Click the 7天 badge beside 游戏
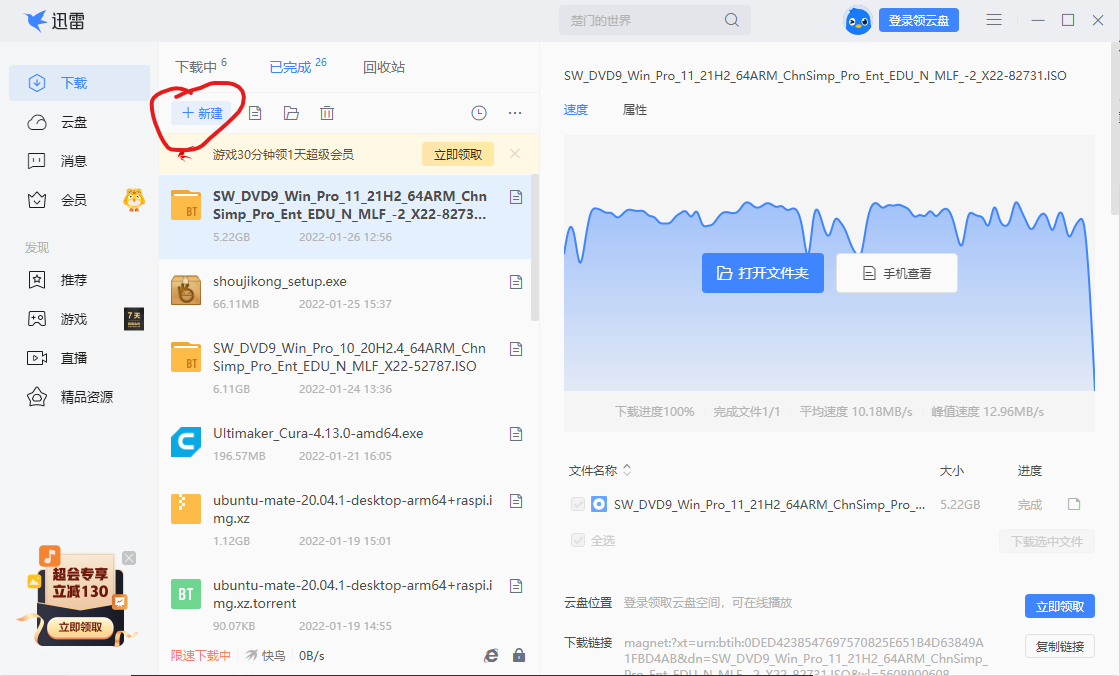The height and width of the screenshot is (676, 1120). coord(134,319)
